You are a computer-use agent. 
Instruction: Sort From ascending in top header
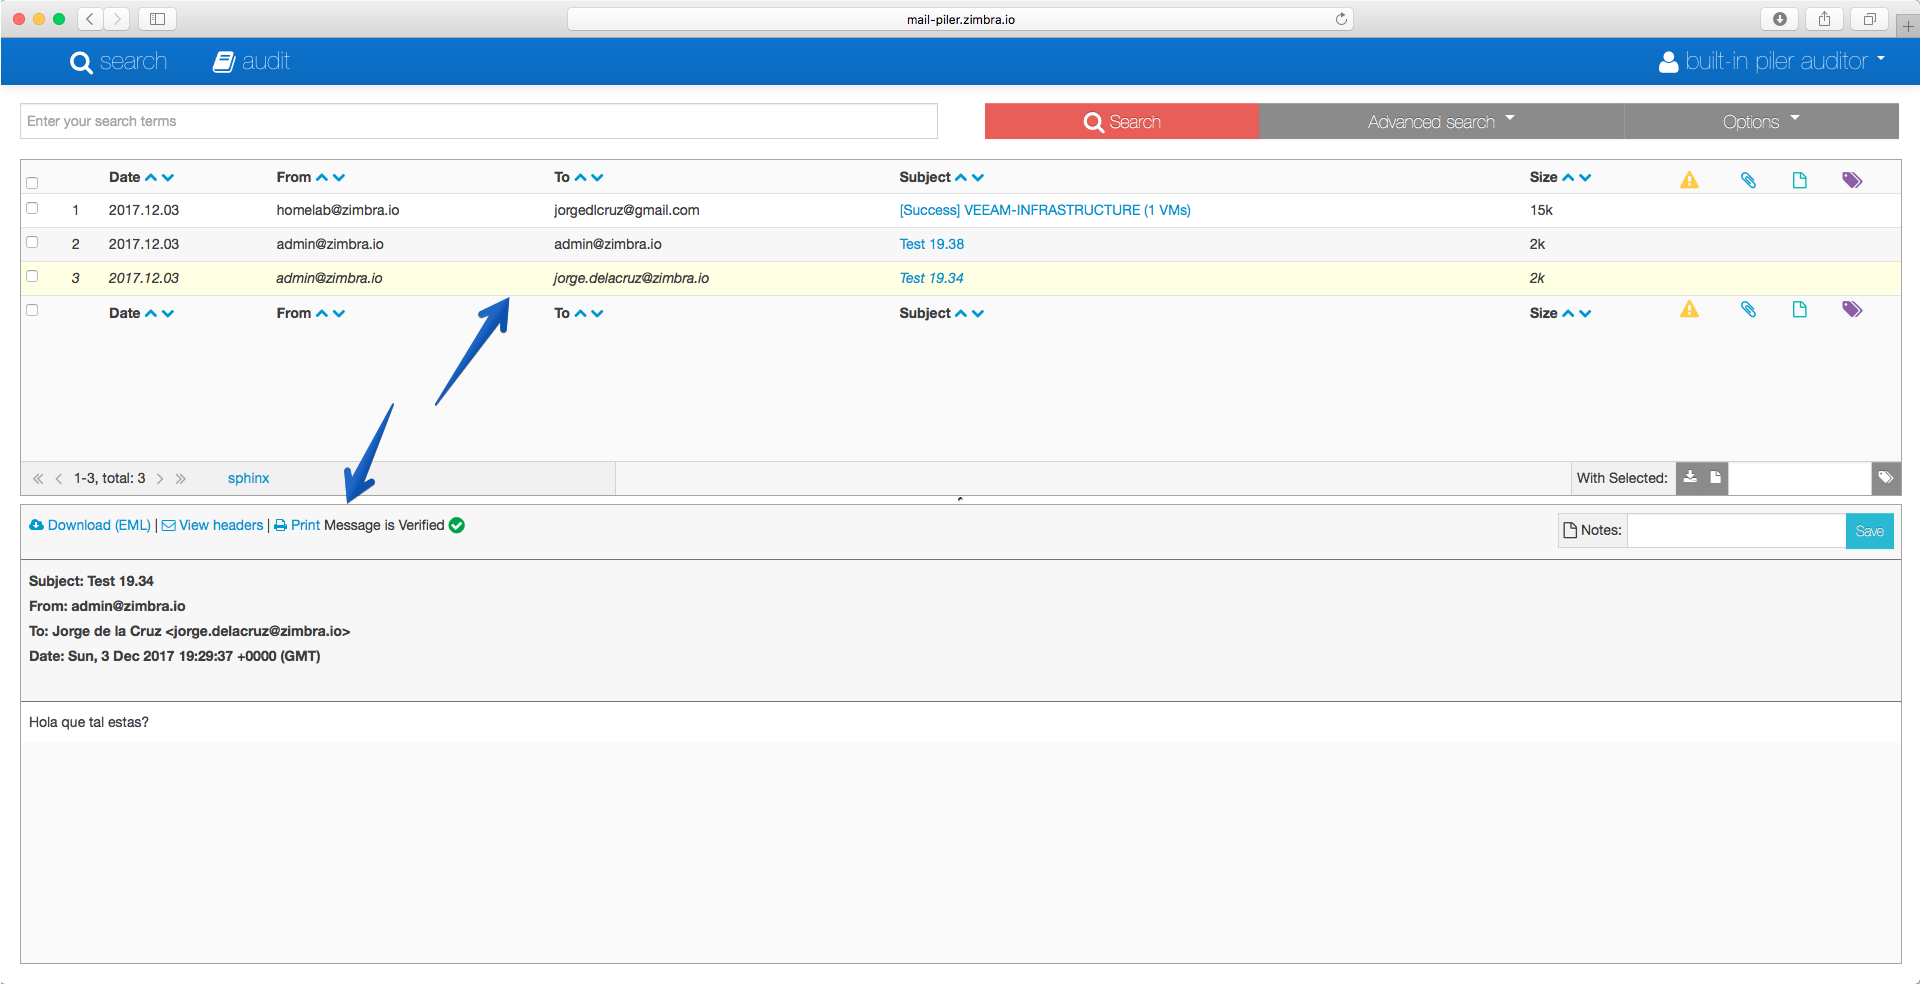pos(322,177)
